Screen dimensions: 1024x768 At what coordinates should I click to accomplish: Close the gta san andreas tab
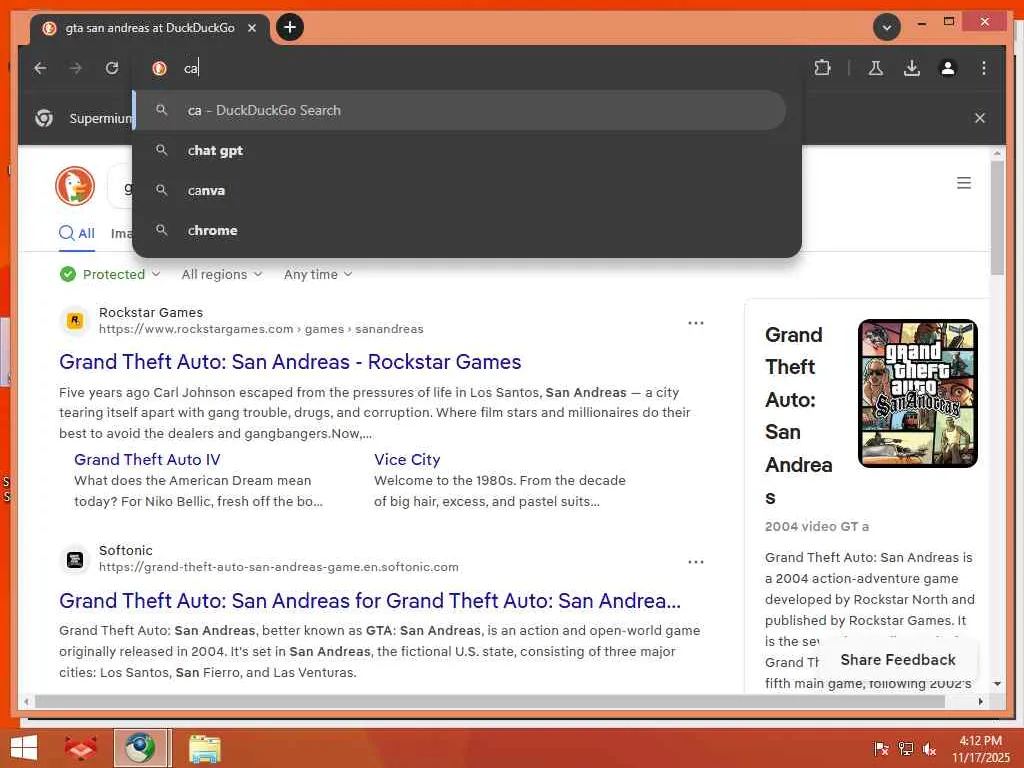(x=252, y=28)
